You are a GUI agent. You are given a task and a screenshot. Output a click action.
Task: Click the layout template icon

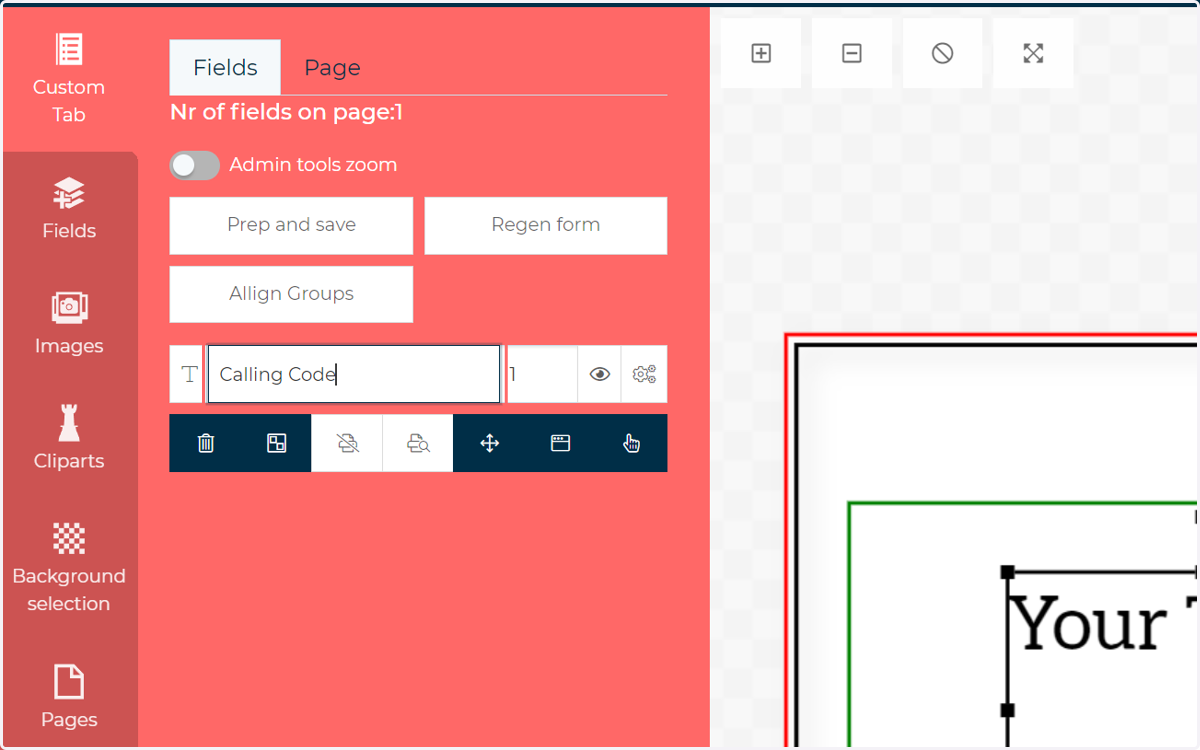(277, 443)
